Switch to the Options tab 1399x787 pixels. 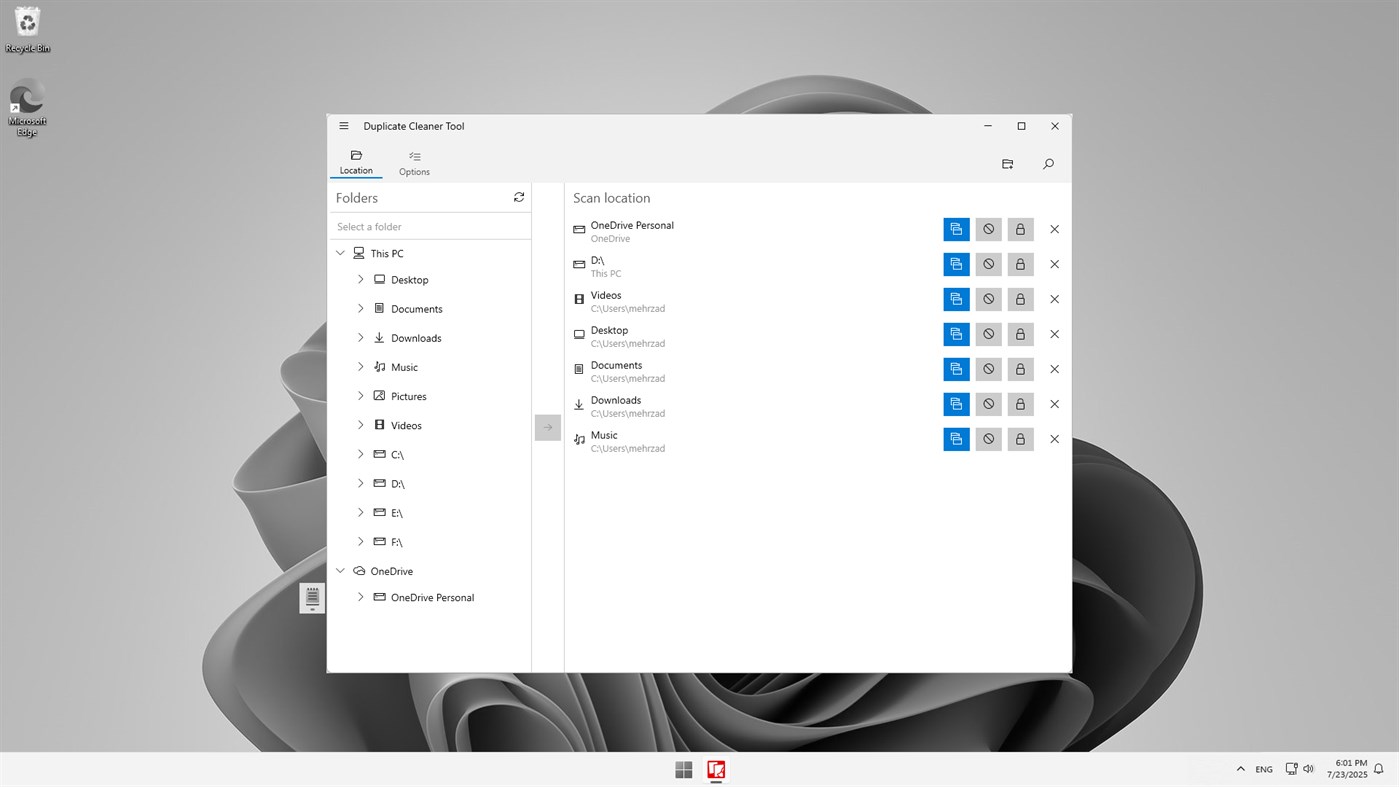413,161
